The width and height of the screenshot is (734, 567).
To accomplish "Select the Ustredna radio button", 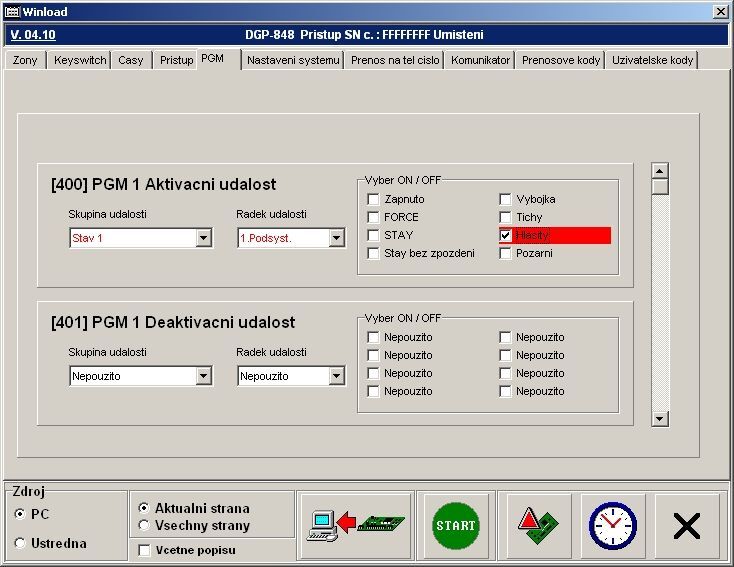I will click(x=21, y=543).
